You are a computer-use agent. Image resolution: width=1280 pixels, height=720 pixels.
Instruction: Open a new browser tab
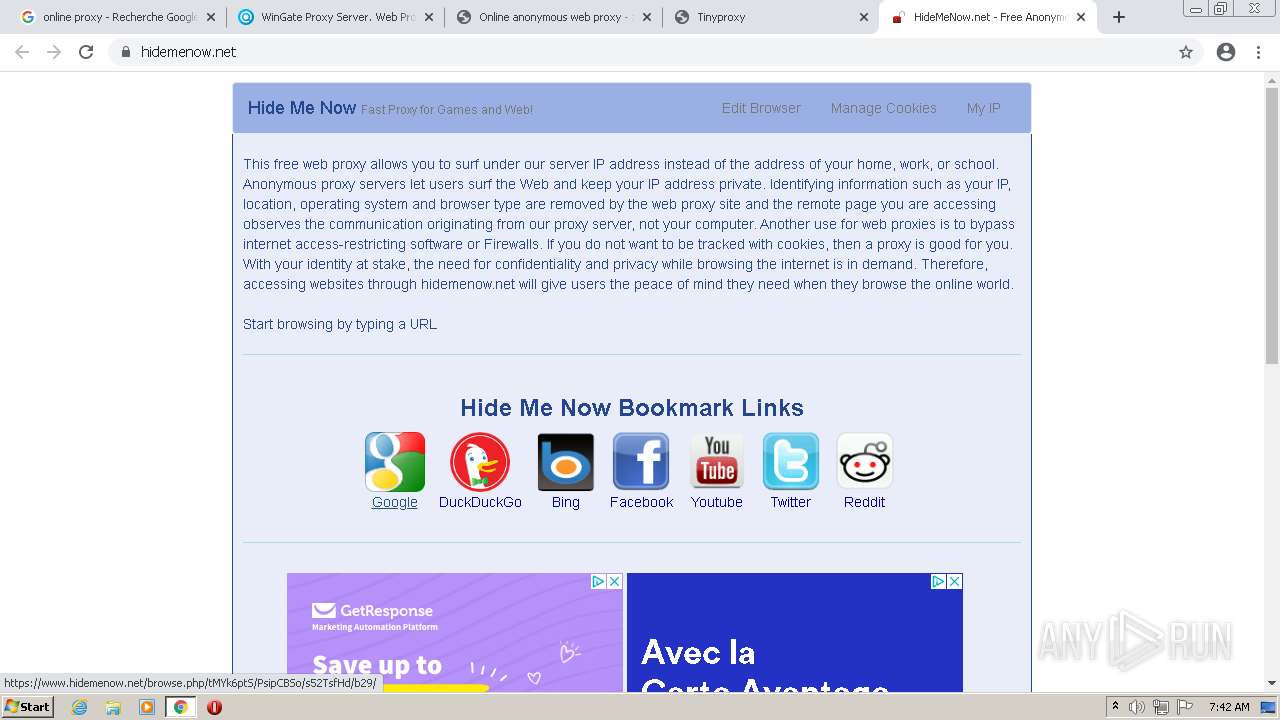pos(1119,17)
